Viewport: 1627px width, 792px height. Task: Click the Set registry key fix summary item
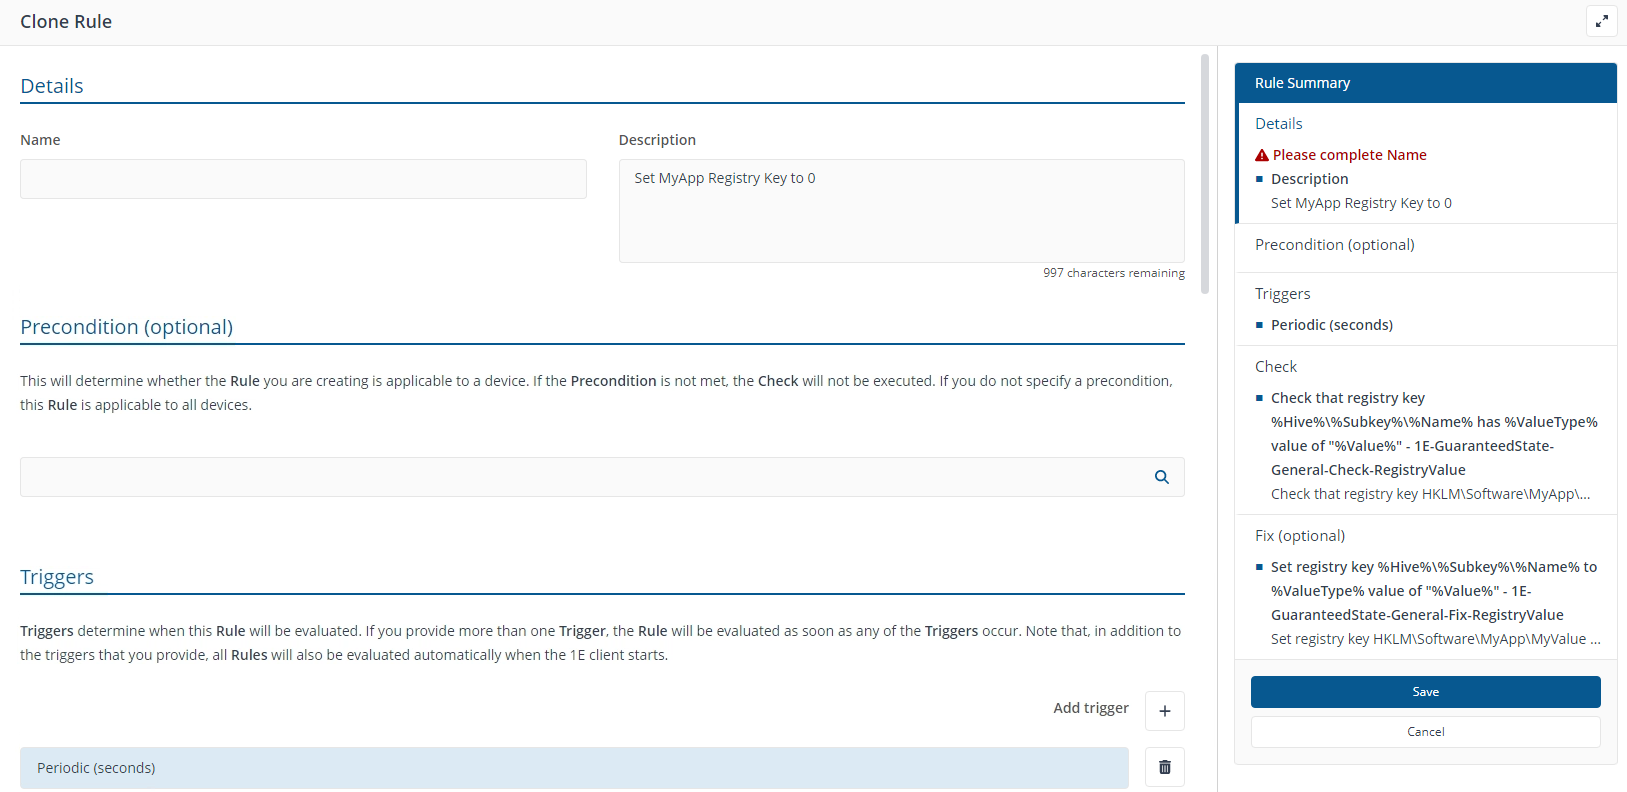pyautogui.click(x=1433, y=591)
